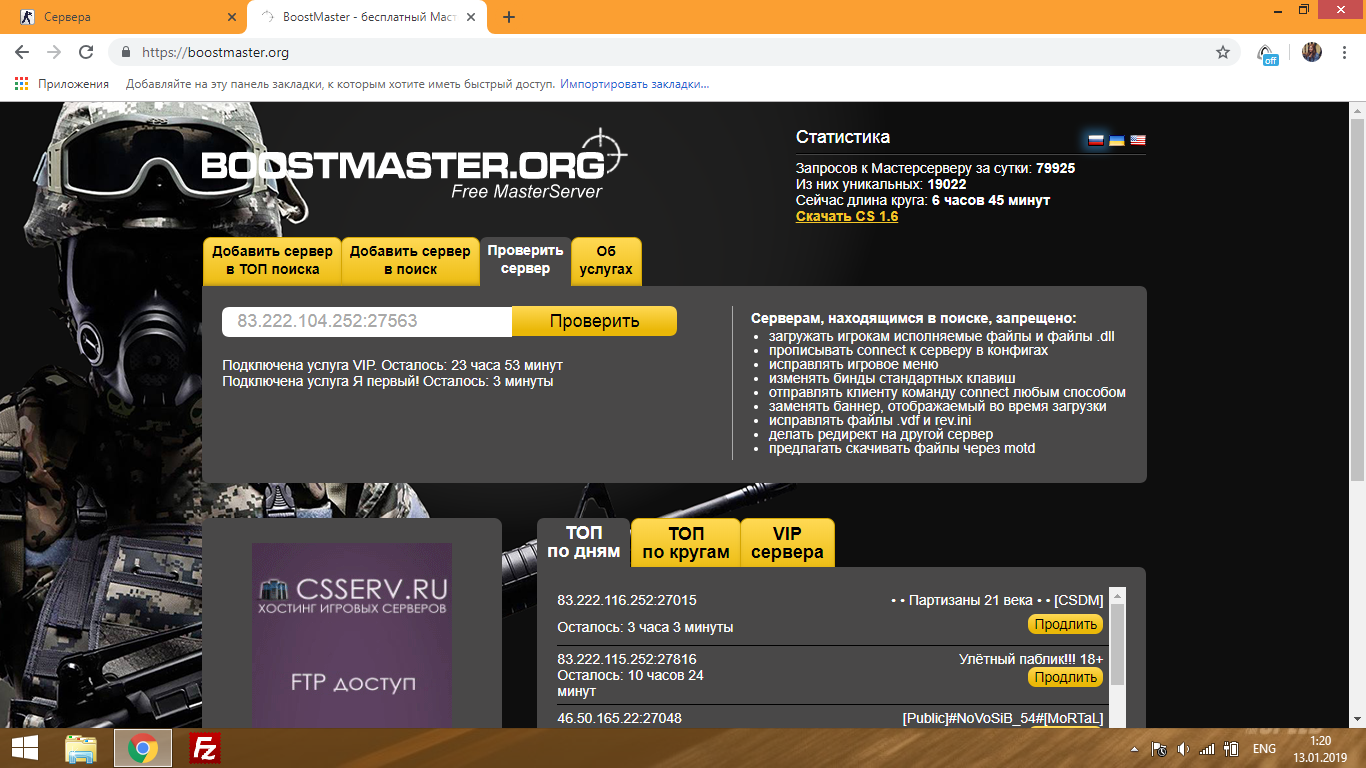The height and width of the screenshot is (768, 1366).
Task: Click the 'Запросов к Мастерсерверу за сутки' line
Action: pos(935,168)
